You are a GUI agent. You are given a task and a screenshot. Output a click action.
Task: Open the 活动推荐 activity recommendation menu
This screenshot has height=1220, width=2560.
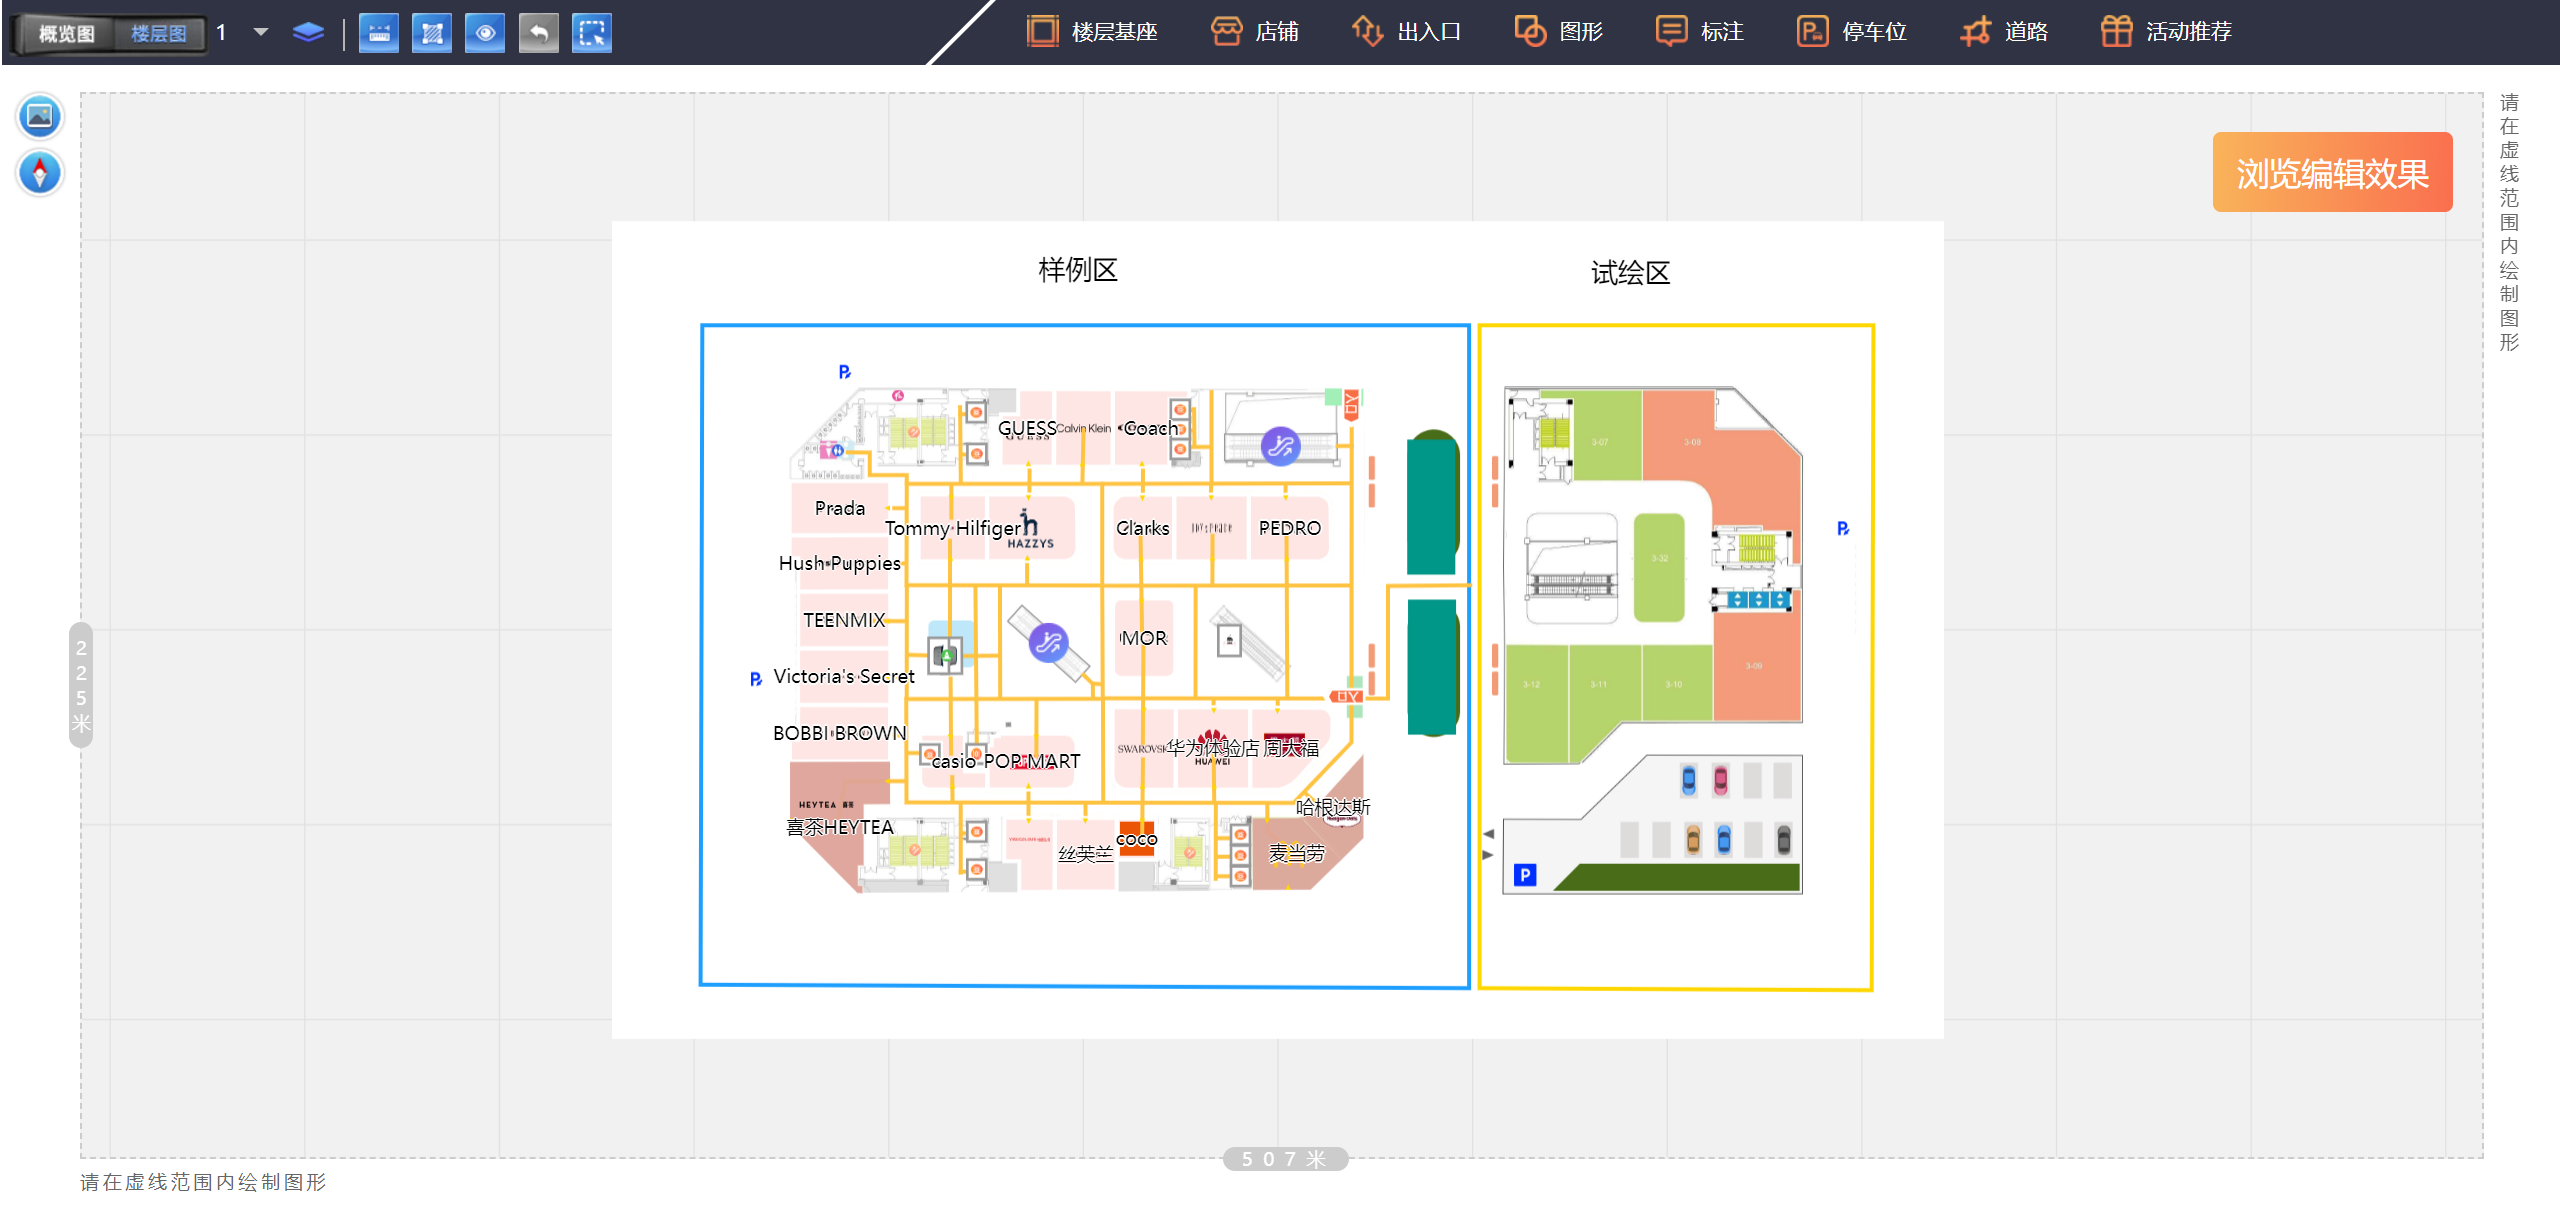(2166, 32)
